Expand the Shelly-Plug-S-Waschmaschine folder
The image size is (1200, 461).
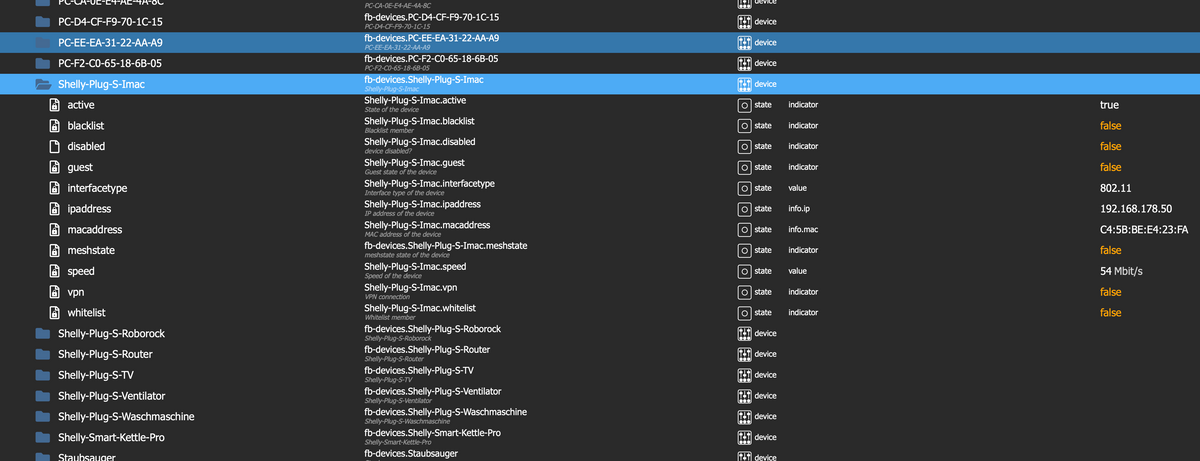[x=42, y=417]
